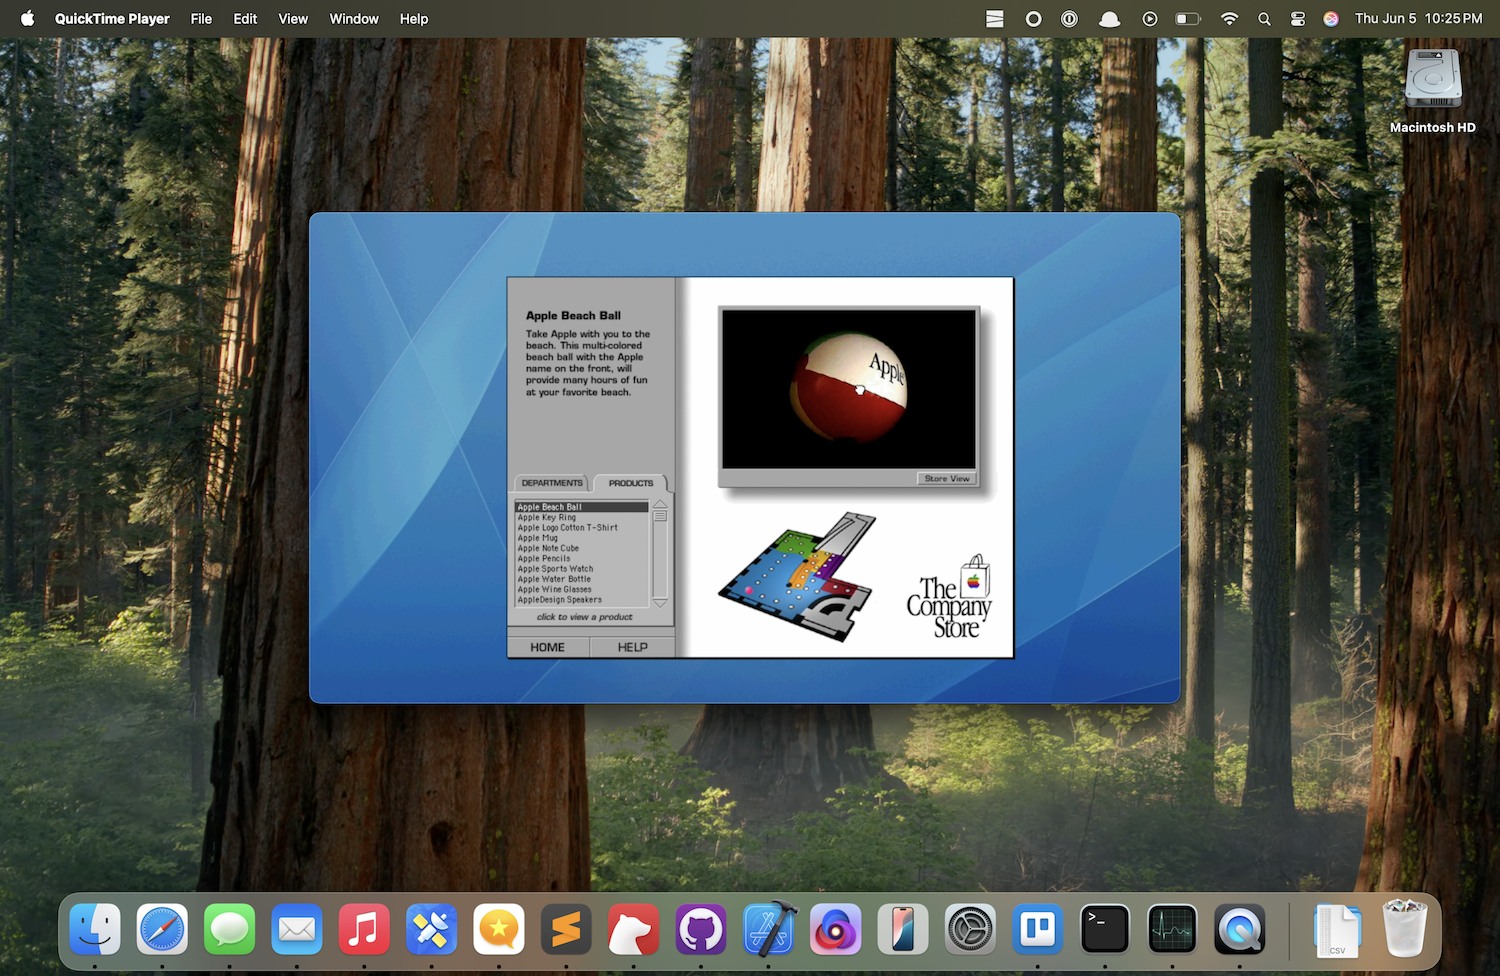Open the star speech-bubble app in Dock
The height and width of the screenshot is (976, 1500).
tap(499, 929)
